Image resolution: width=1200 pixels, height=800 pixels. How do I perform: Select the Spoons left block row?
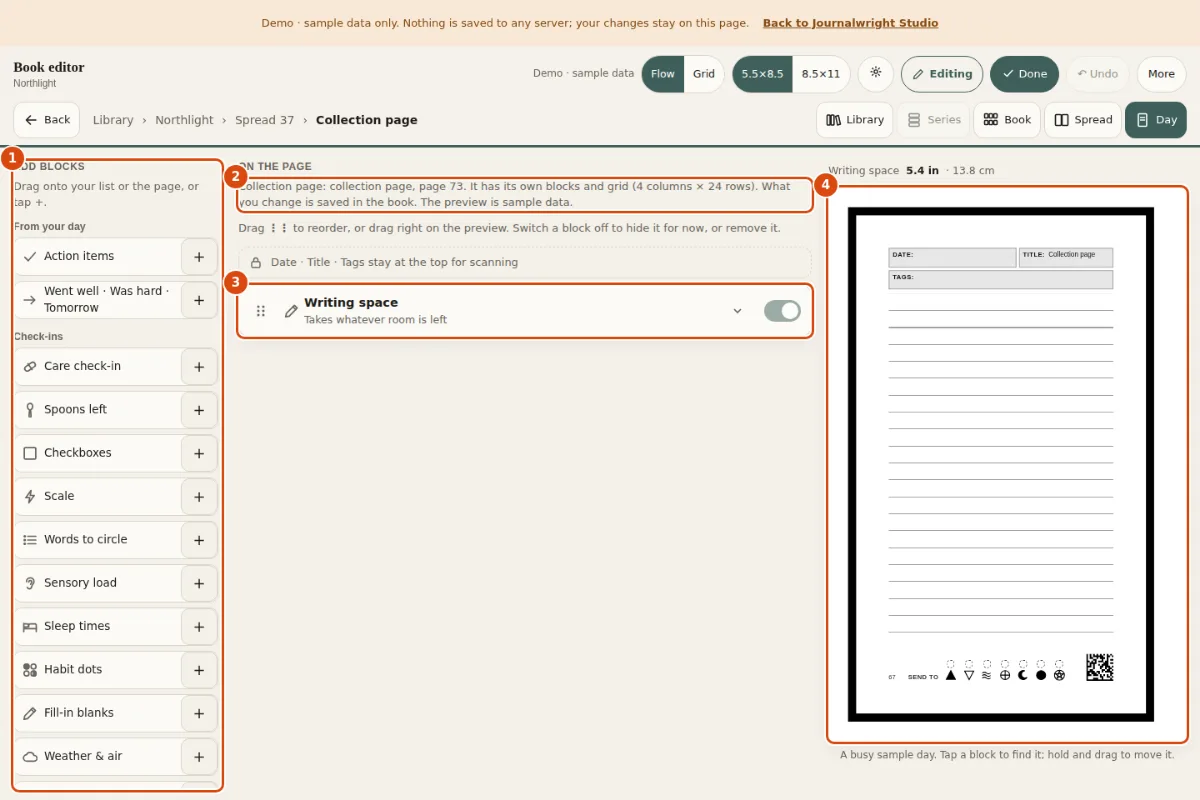(98, 409)
